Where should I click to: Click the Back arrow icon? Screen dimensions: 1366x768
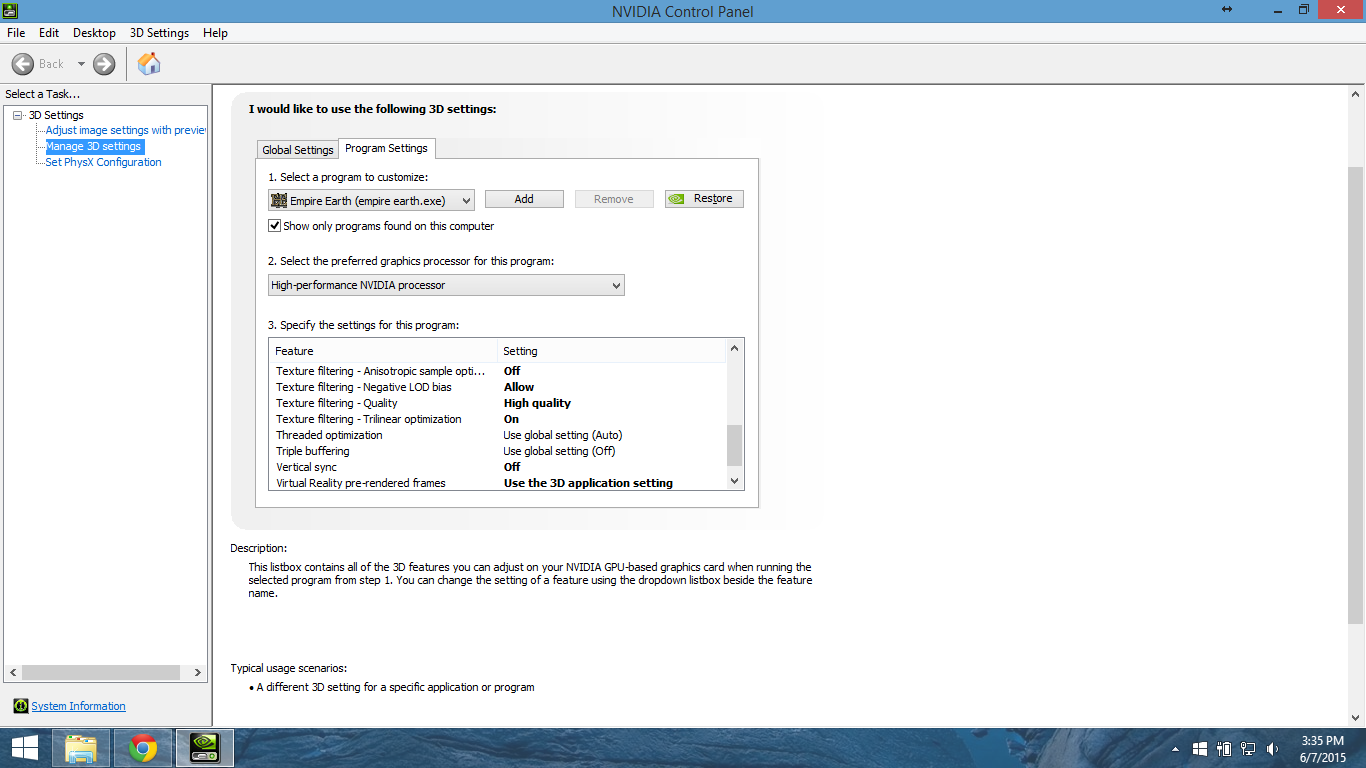pyautogui.click(x=23, y=64)
